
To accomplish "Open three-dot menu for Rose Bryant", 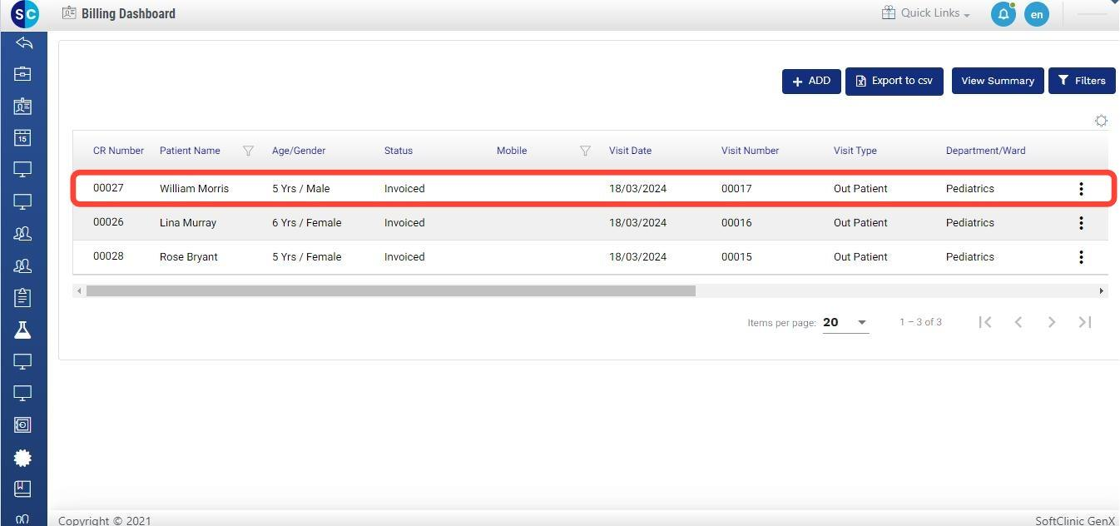I will [1080, 257].
